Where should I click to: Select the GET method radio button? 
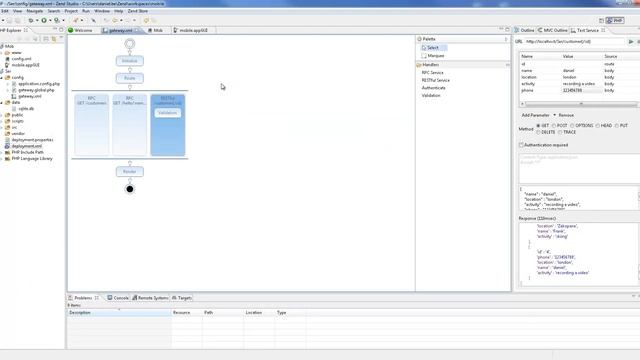coord(538,126)
